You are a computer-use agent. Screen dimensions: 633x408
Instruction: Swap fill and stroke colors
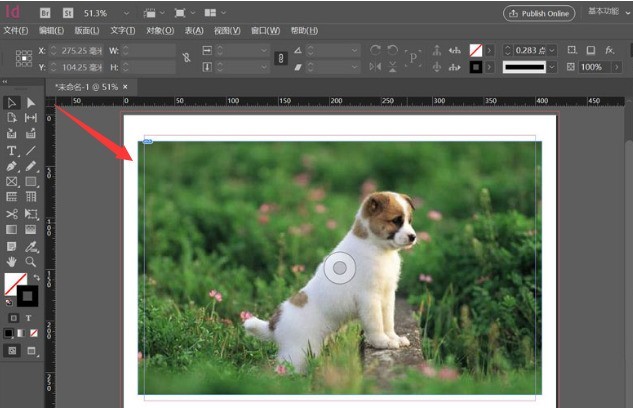37,277
